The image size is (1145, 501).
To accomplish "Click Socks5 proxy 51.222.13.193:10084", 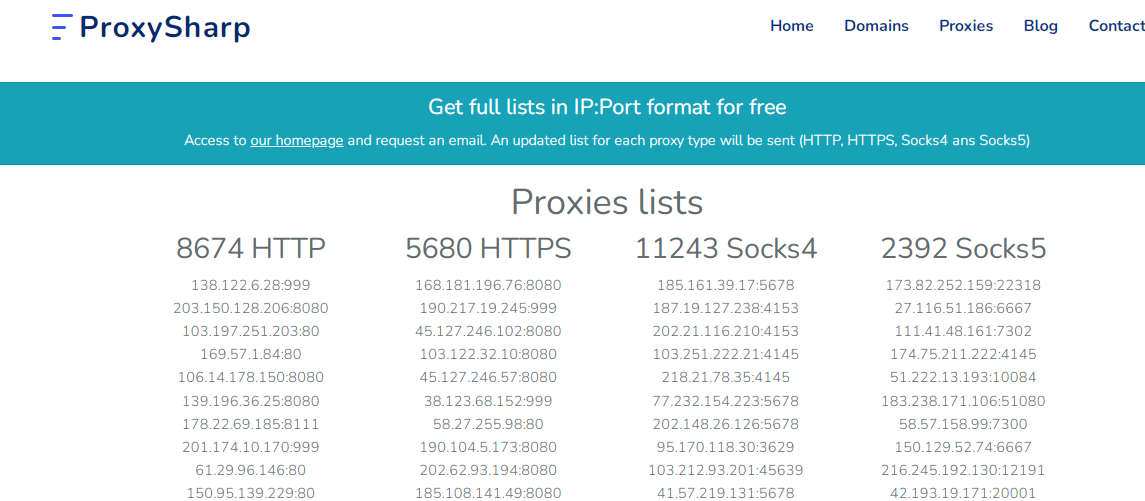I will point(964,378).
